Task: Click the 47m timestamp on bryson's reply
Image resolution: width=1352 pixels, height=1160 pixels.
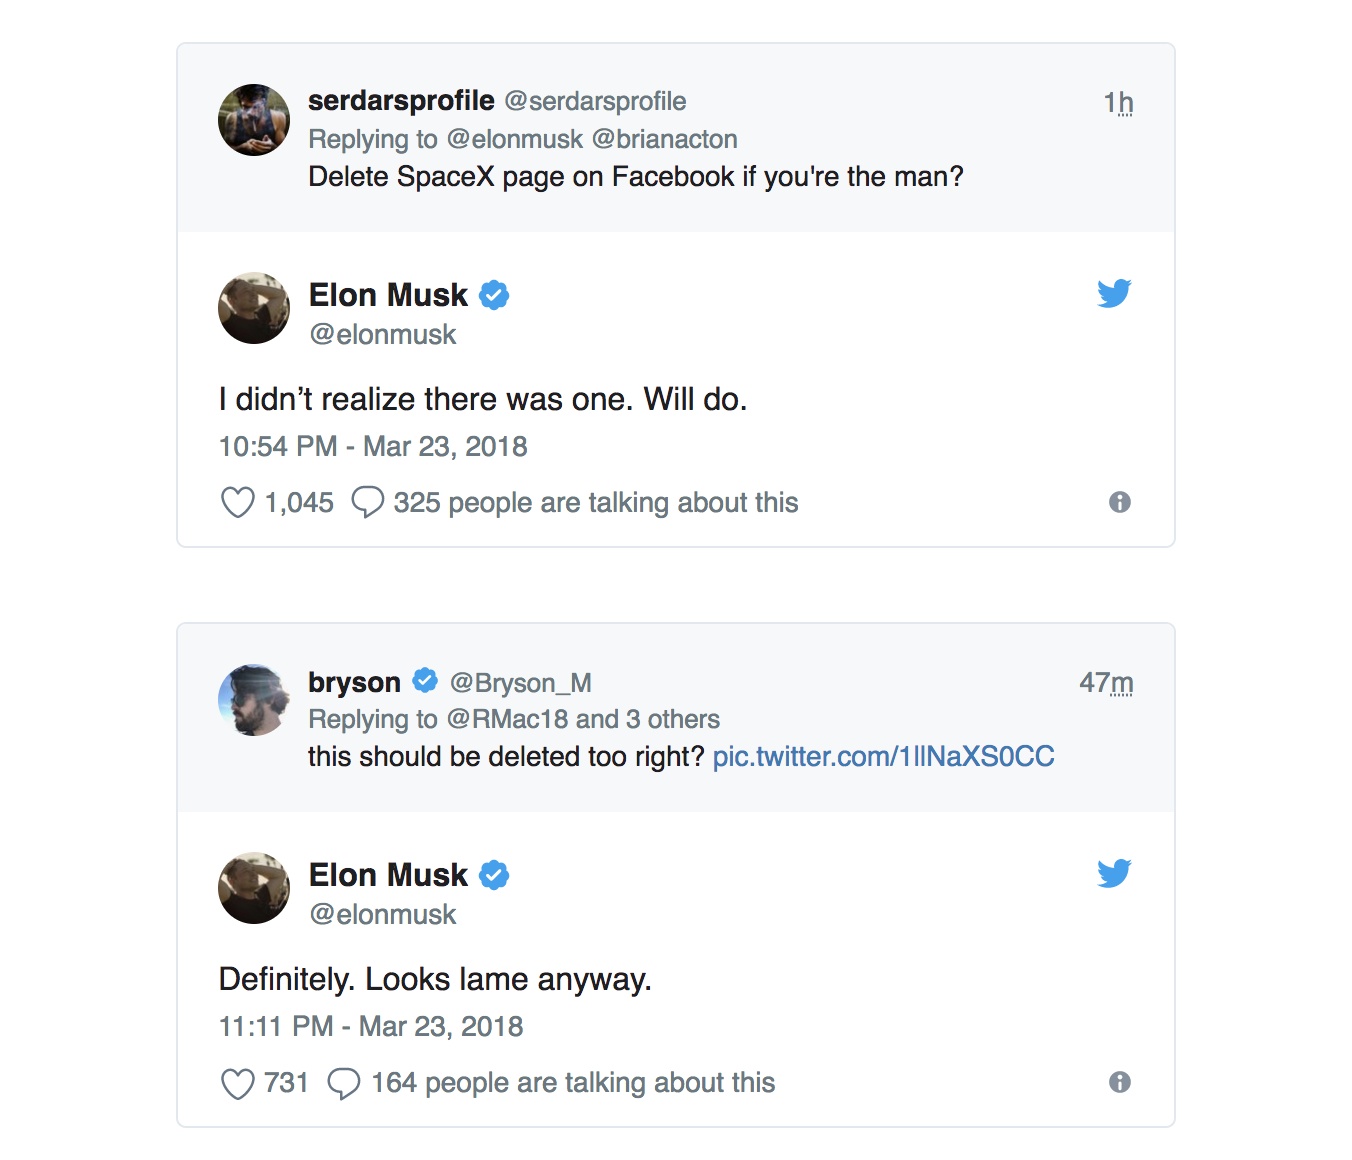Action: [x=1107, y=682]
